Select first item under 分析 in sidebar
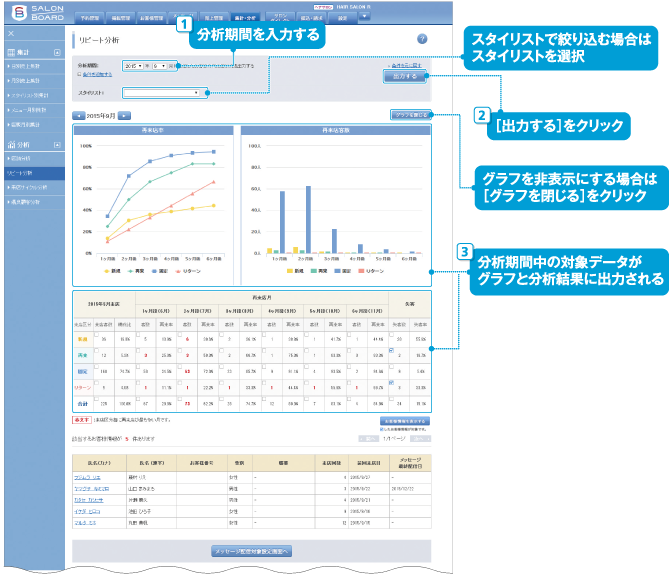Viewport: 670px width, 578px height. click(34, 158)
